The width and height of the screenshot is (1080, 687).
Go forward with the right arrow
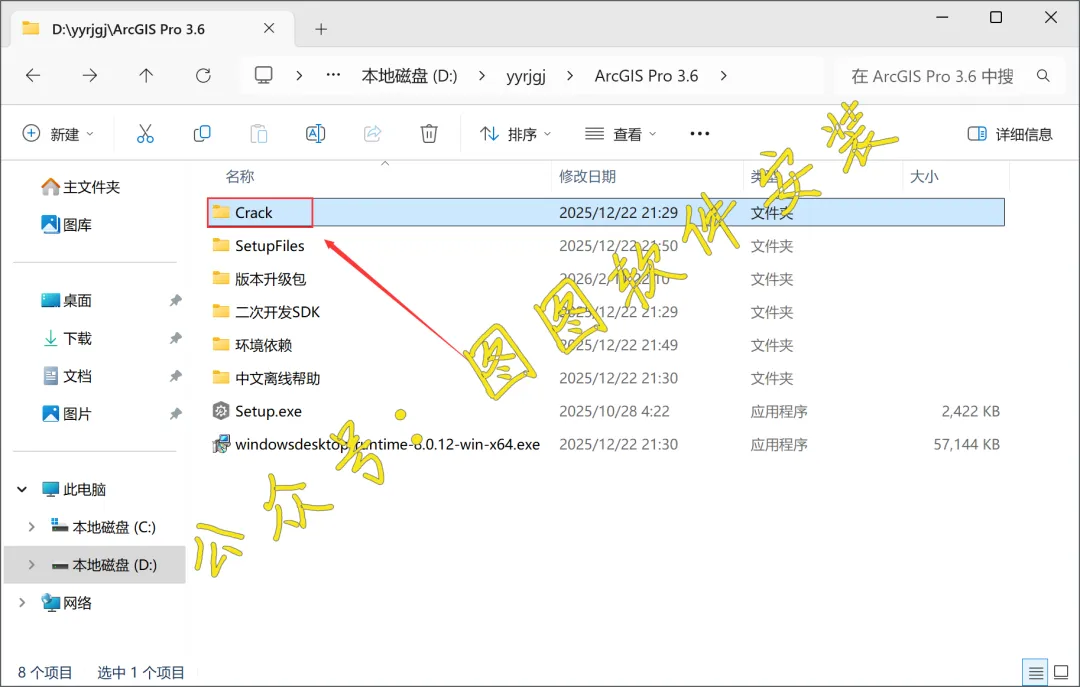tap(90, 76)
